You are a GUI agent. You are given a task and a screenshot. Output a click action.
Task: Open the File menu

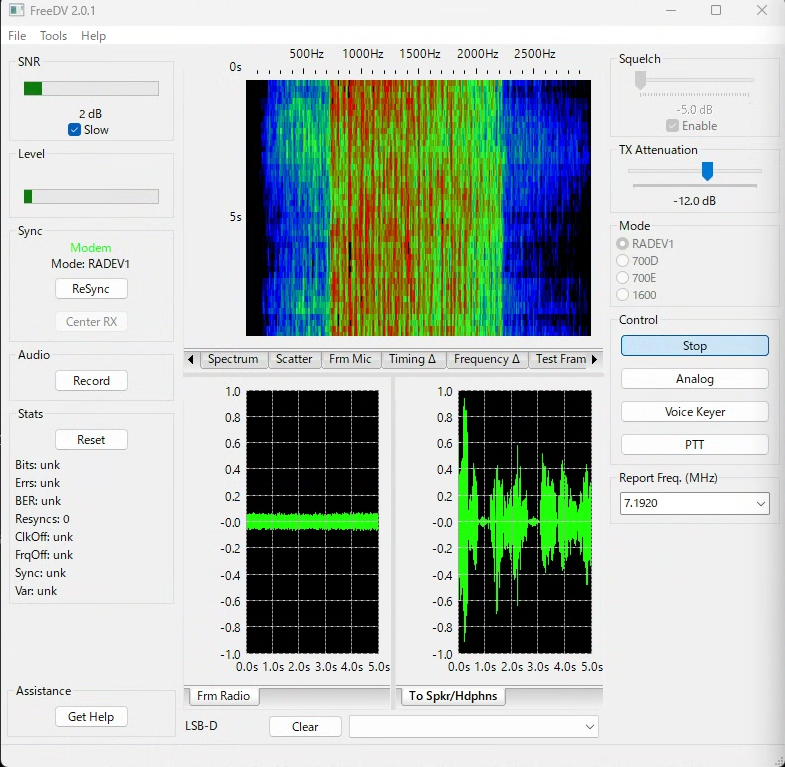click(17, 36)
